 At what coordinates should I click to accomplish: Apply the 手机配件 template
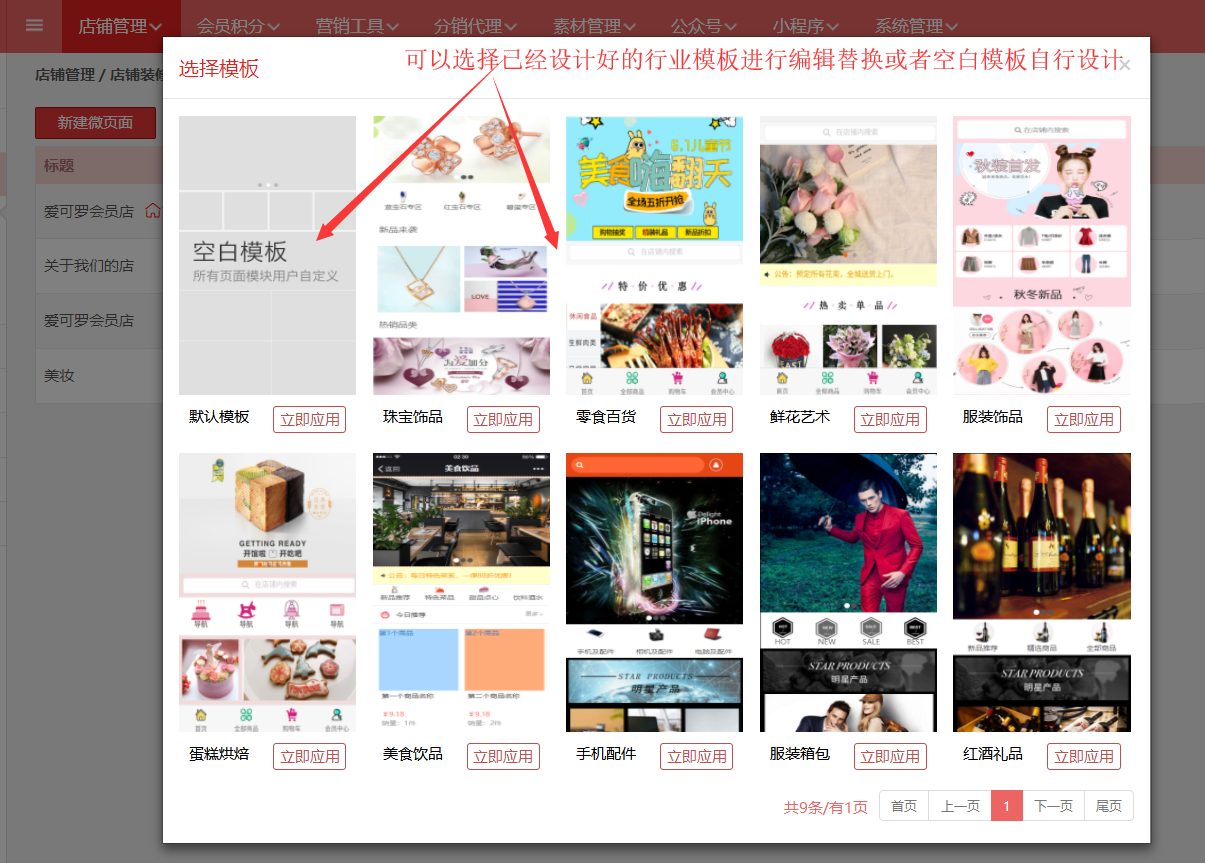(x=696, y=757)
